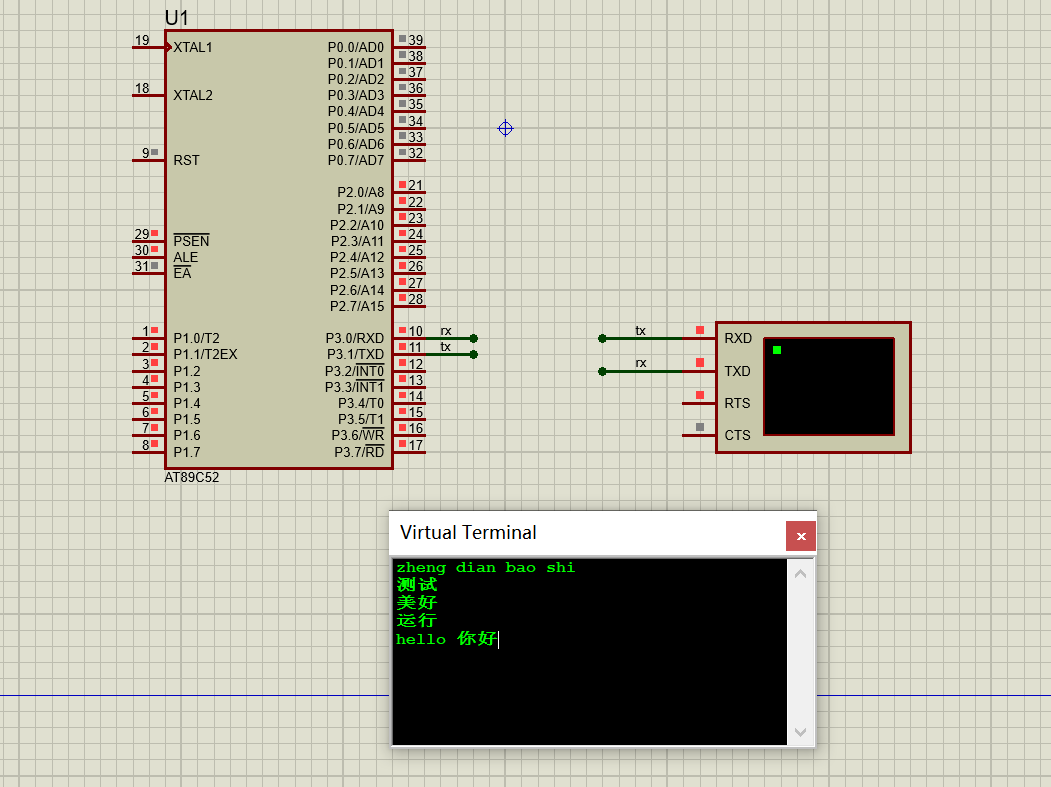Screen dimensions: 1051x787
Task: Click the P0.0/AD0 pin label
Action: click(x=356, y=48)
